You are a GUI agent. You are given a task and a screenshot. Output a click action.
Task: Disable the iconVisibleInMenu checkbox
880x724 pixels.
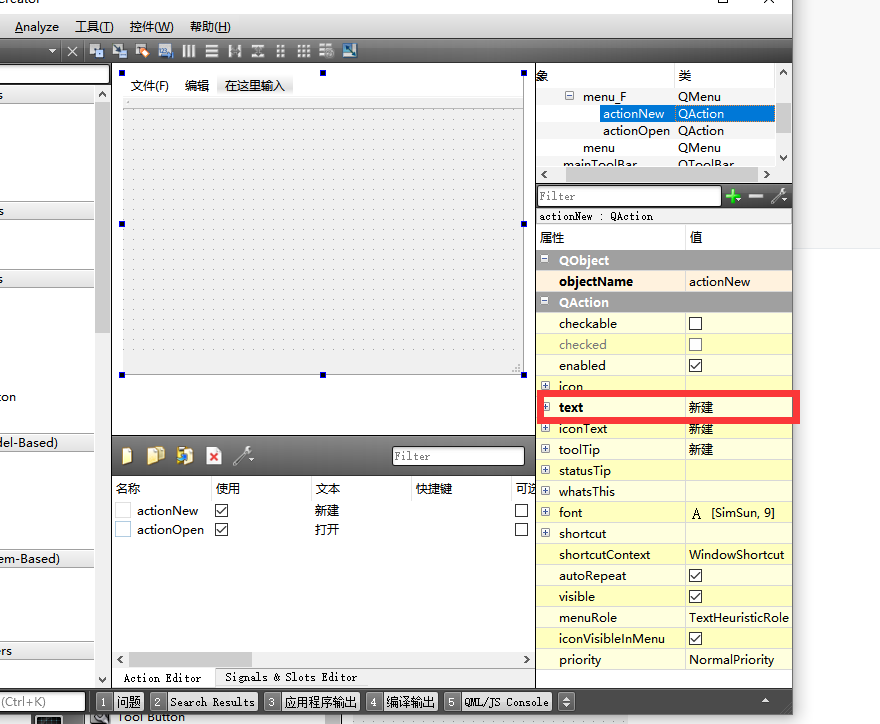695,639
